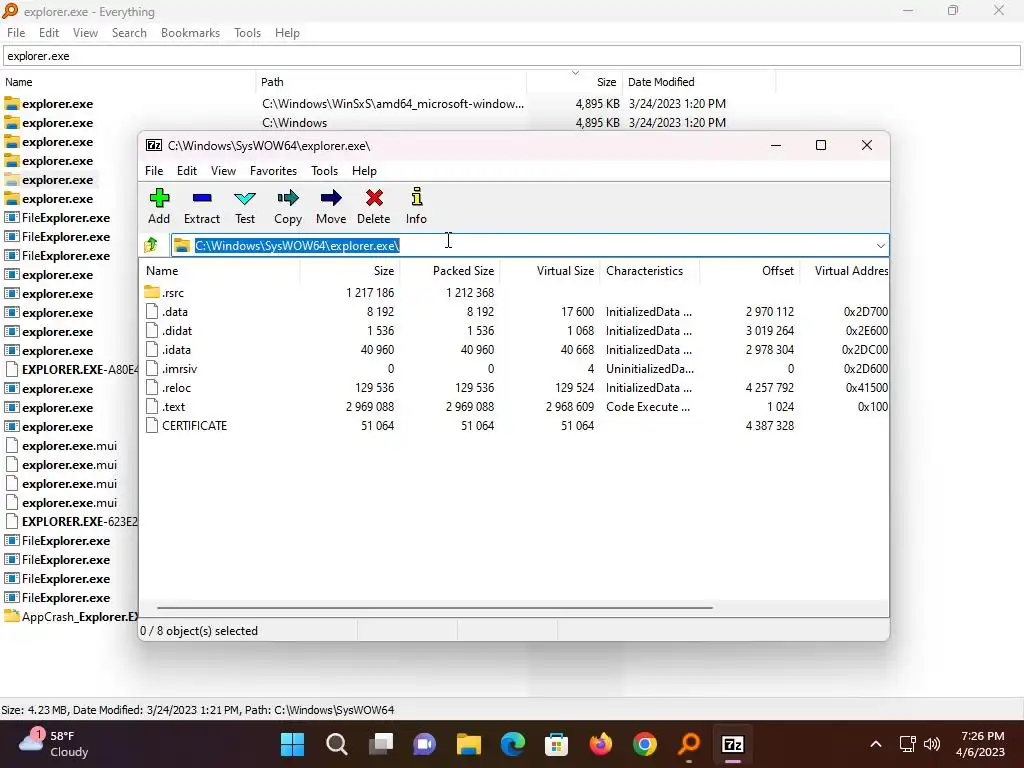Open Microsoft Store from taskbar
Screen dimensions: 1024x768
coord(556,744)
